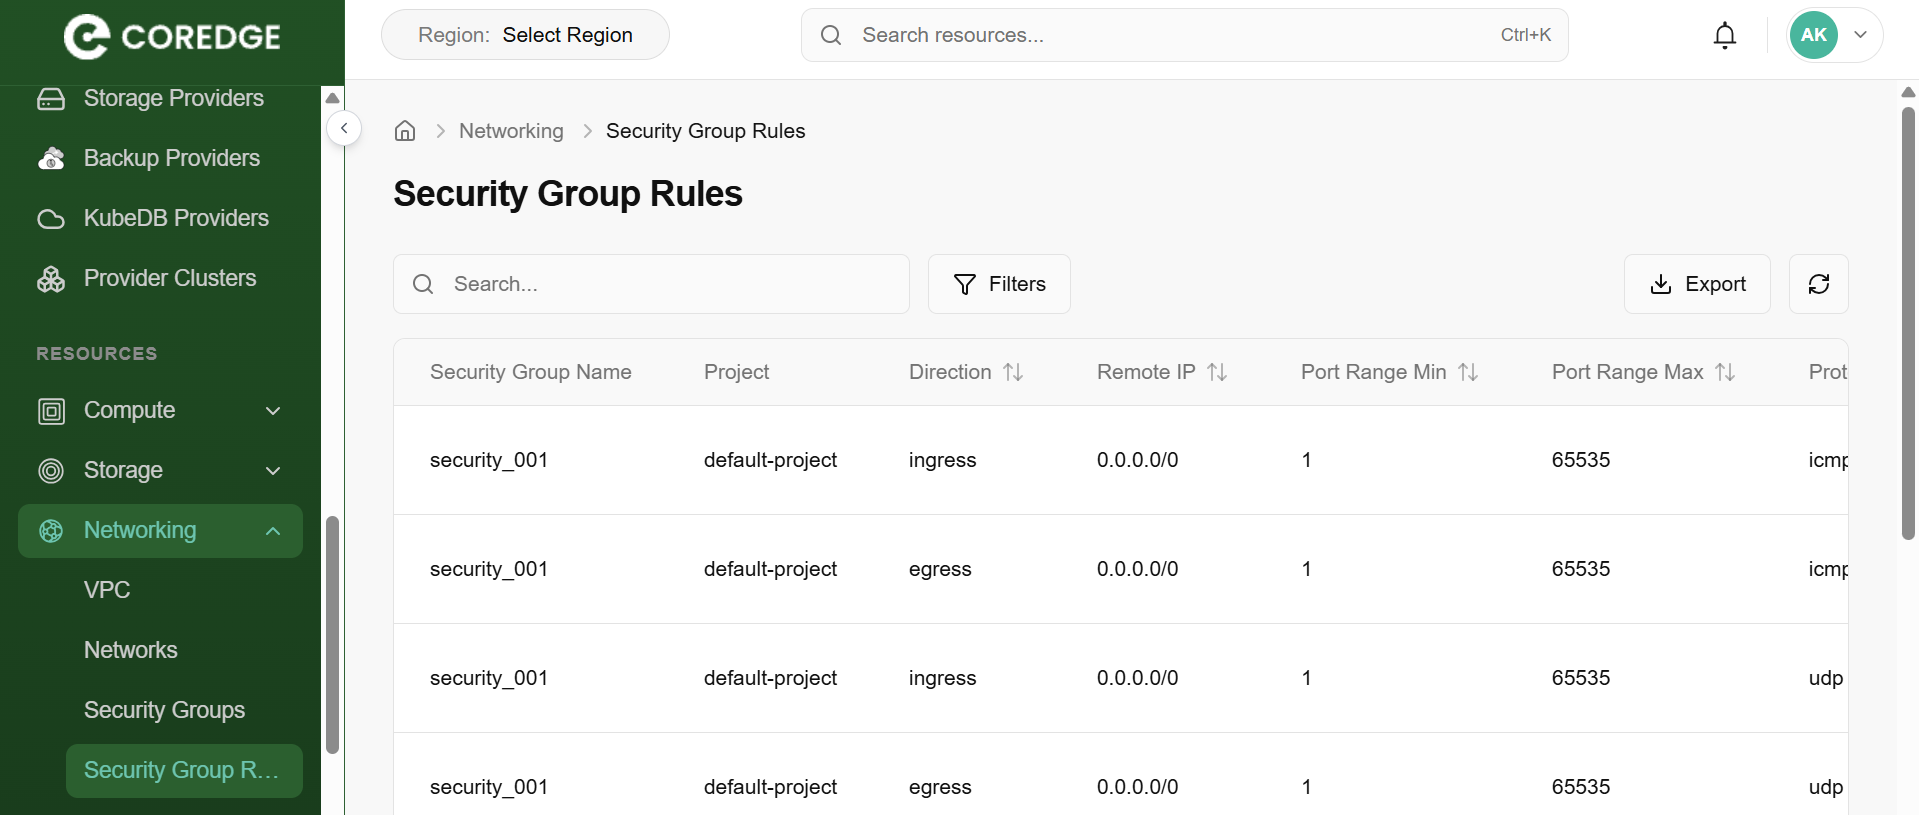Click the home breadcrumb icon
The height and width of the screenshot is (815, 1919).
[405, 131]
